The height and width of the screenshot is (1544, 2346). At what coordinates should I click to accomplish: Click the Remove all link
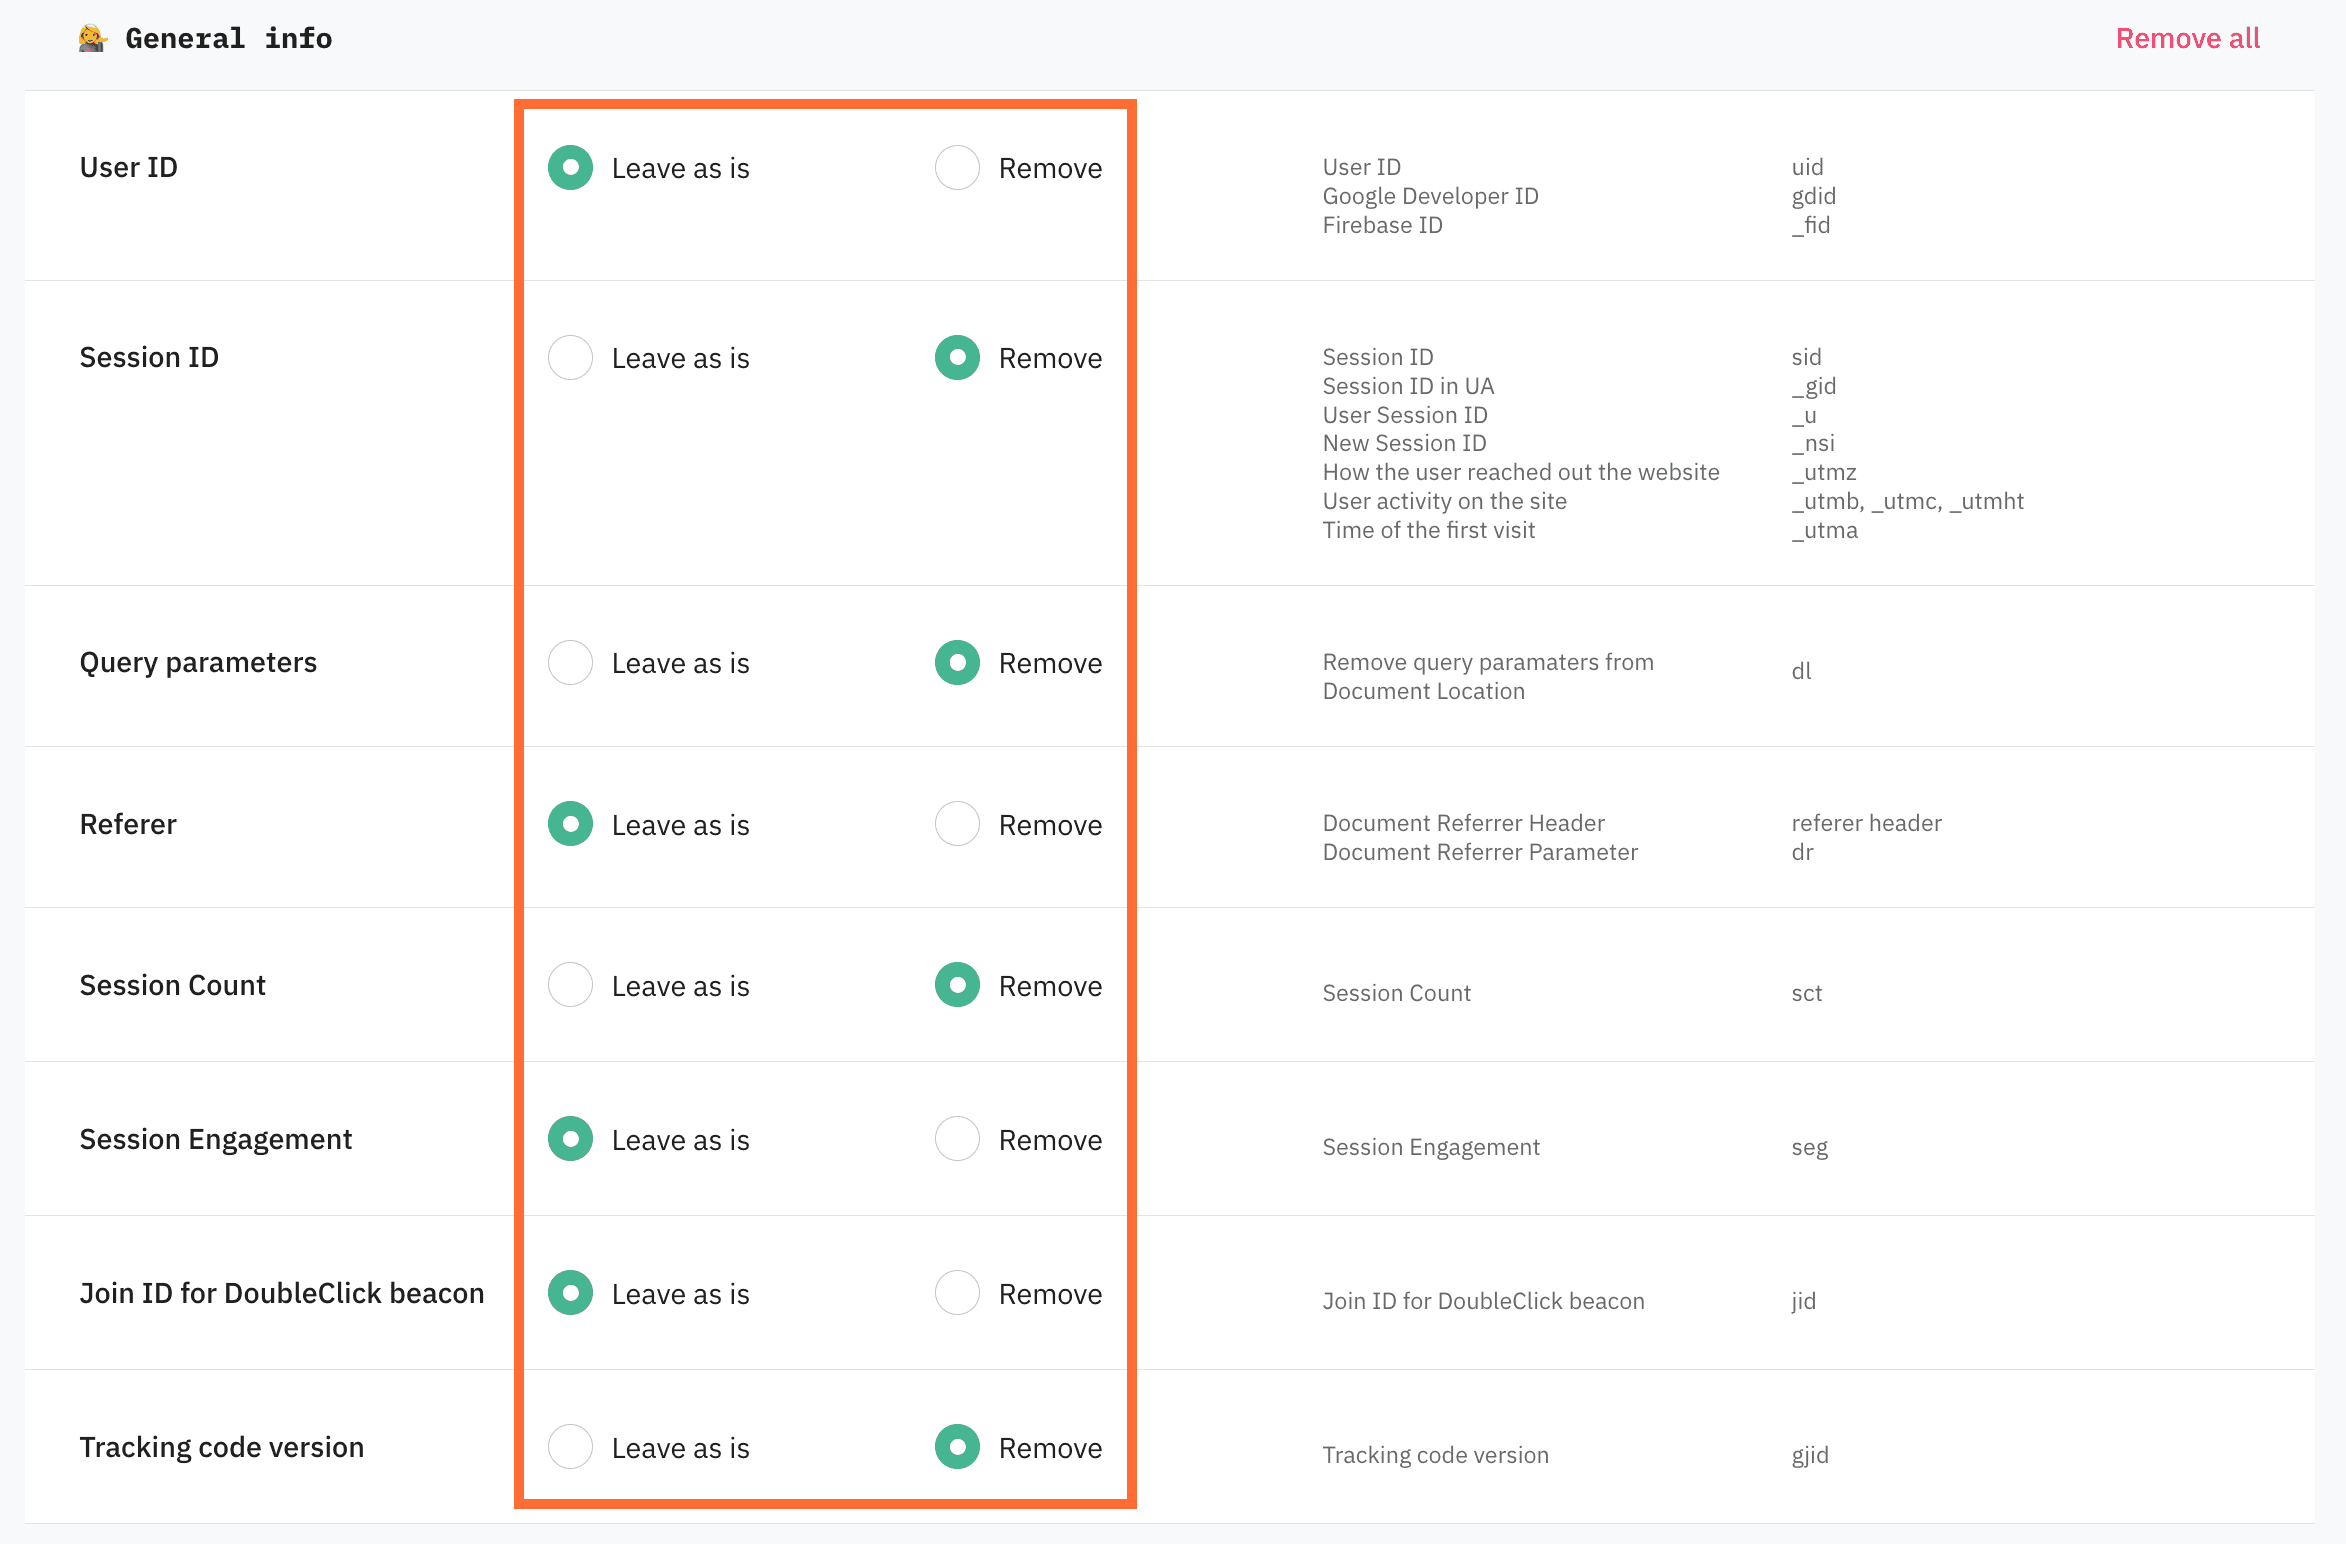coord(2187,38)
